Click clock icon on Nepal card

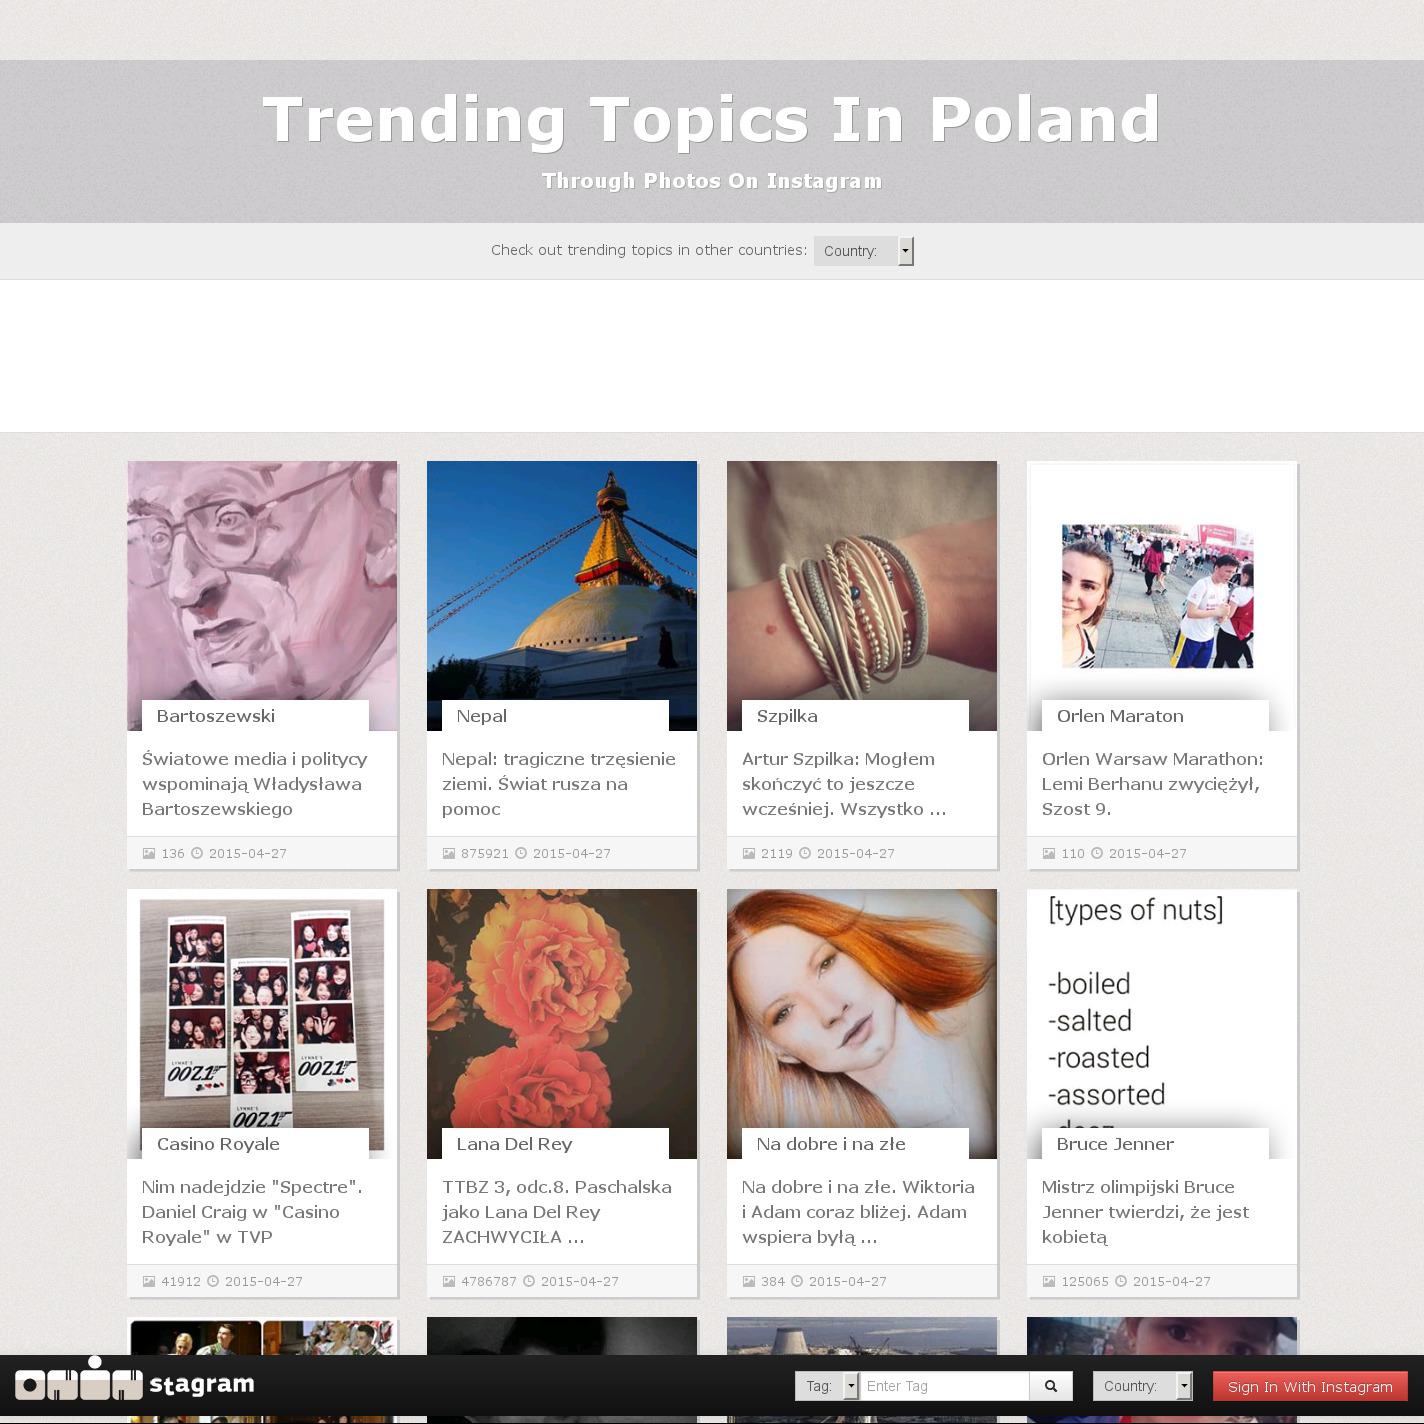(521, 853)
